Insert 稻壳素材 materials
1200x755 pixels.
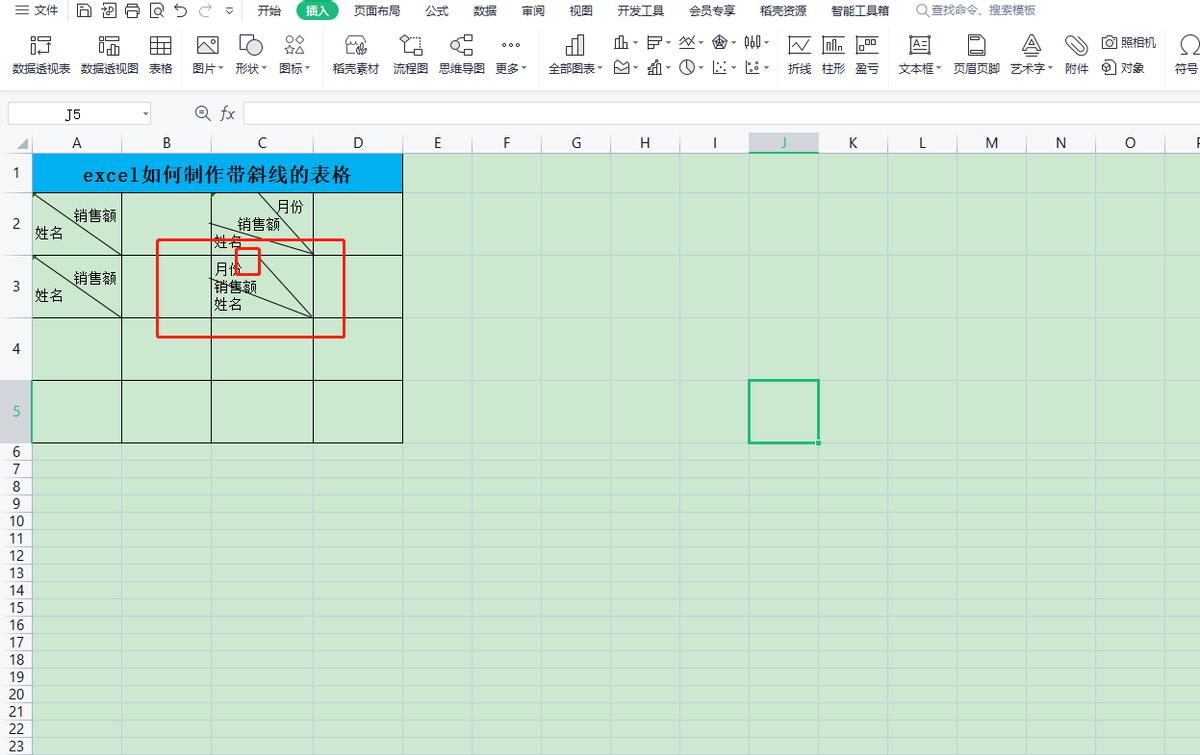[x=356, y=46]
